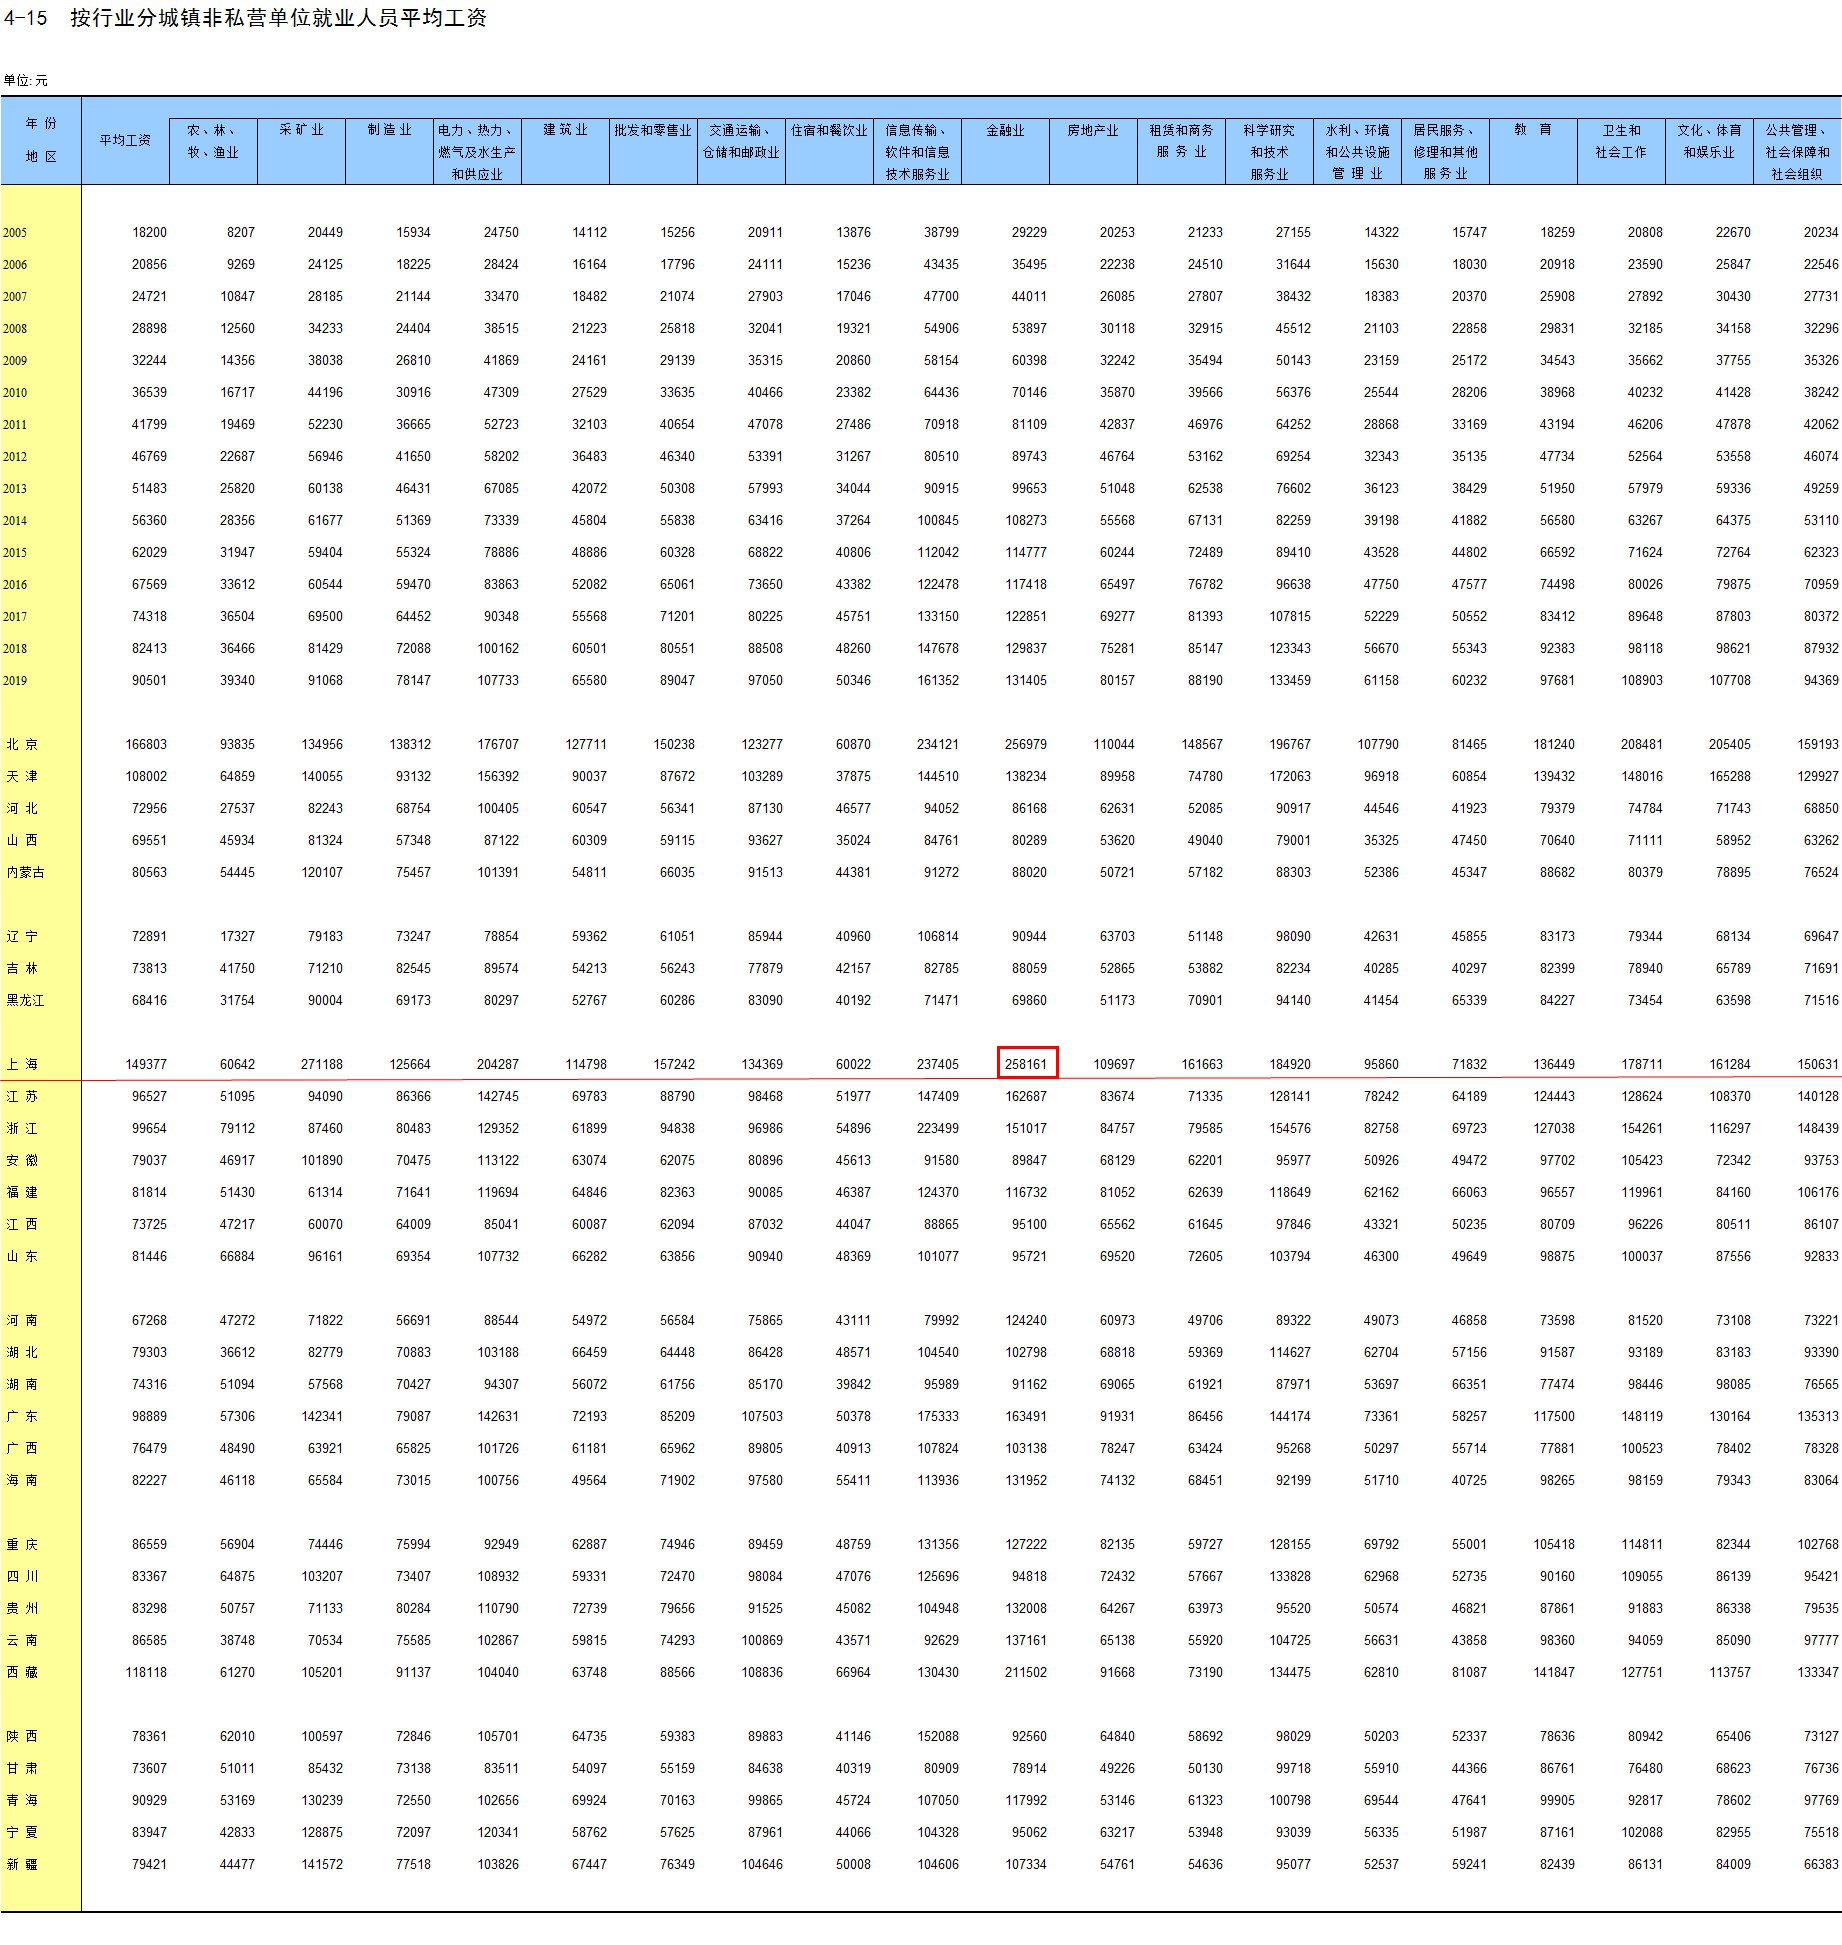Click 上海 采矿业 value 271188

[322, 1065]
